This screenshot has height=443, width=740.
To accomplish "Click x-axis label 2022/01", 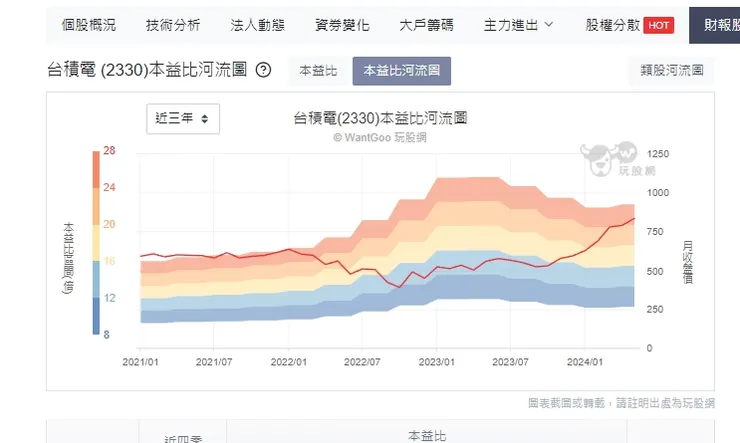I will pos(288,362).
